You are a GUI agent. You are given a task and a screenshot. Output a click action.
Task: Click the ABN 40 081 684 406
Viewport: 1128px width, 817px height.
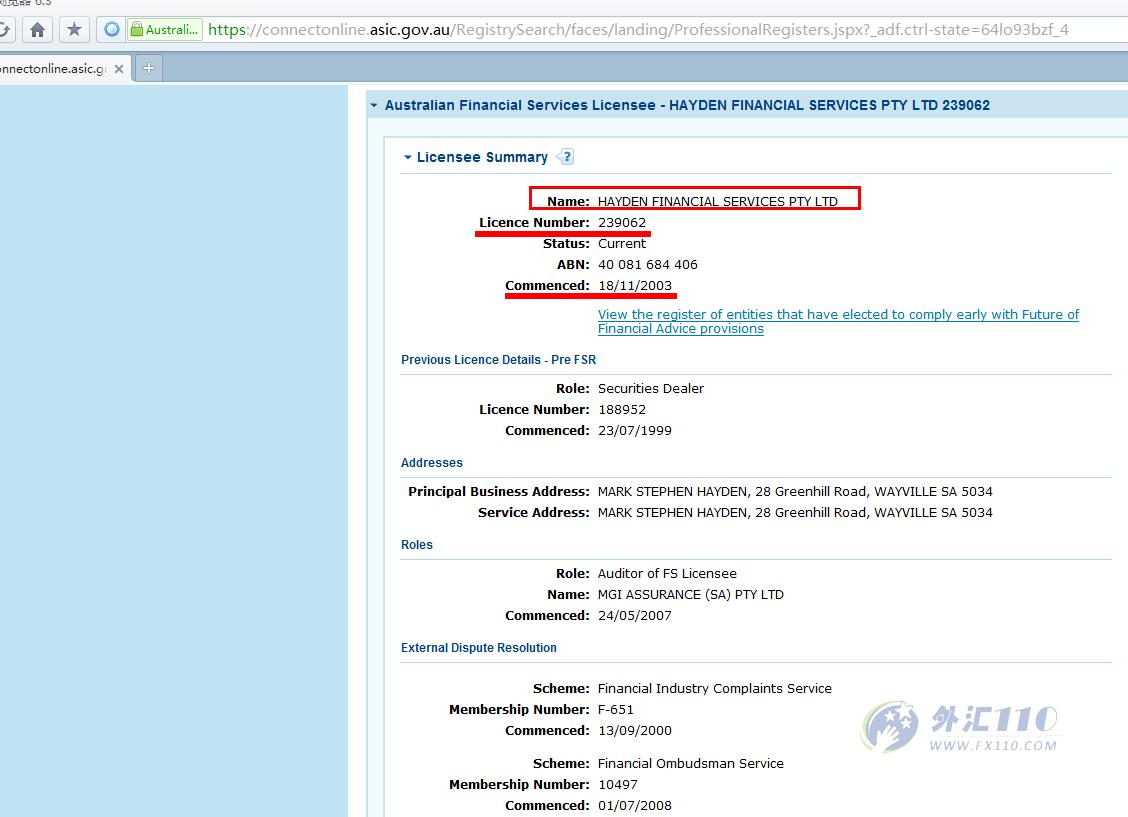tap(647, 265)
